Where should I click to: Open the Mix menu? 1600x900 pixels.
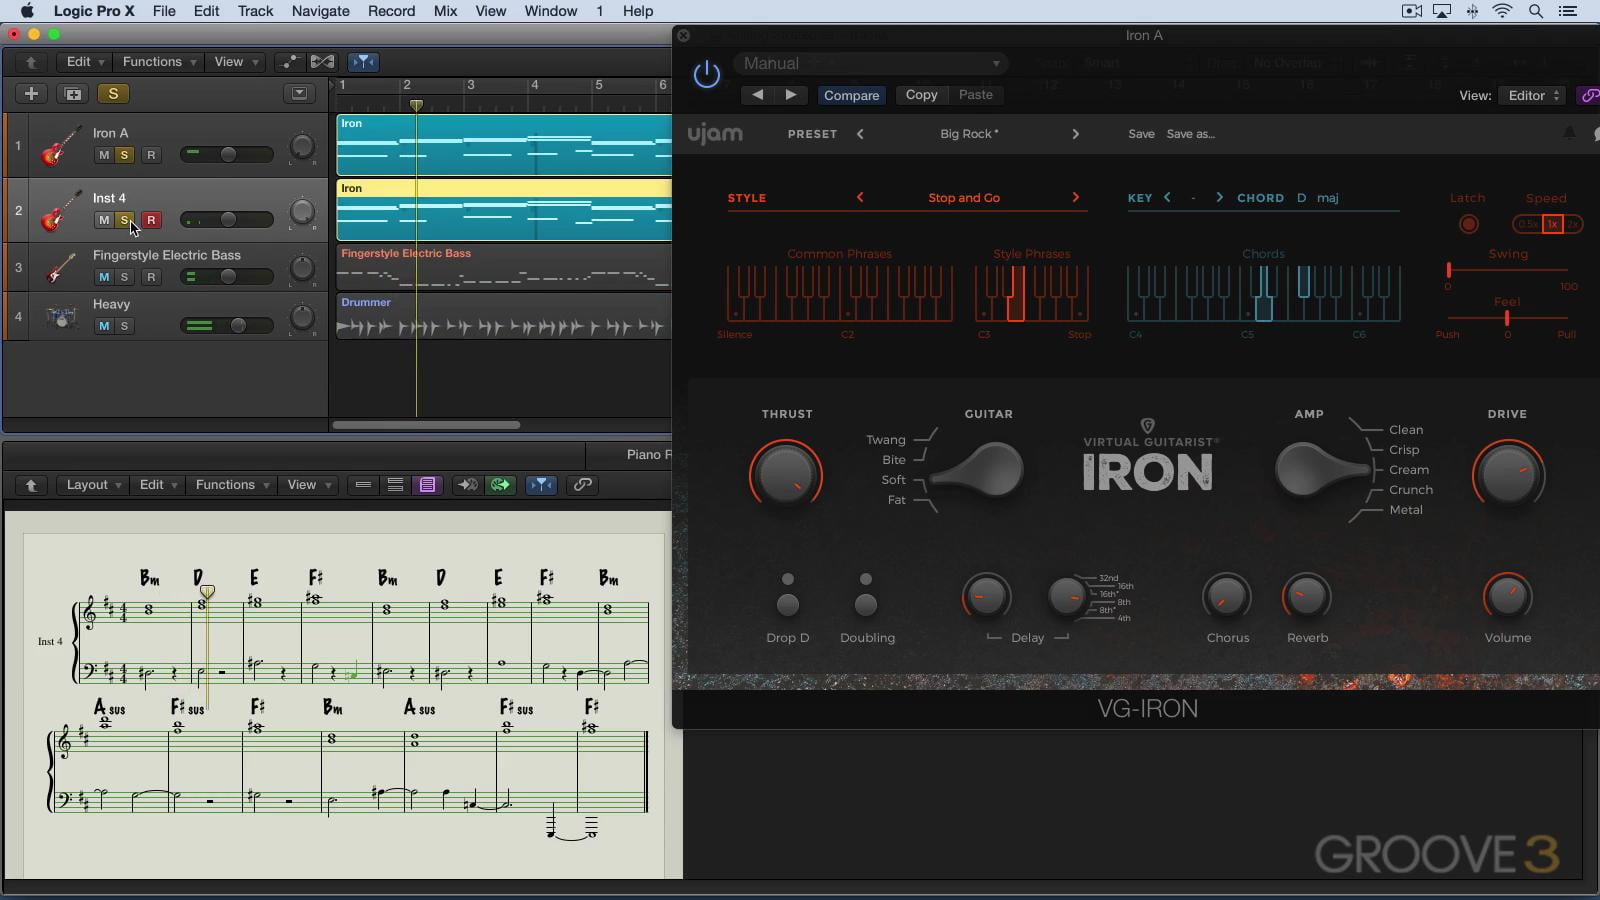click(445, 11)
